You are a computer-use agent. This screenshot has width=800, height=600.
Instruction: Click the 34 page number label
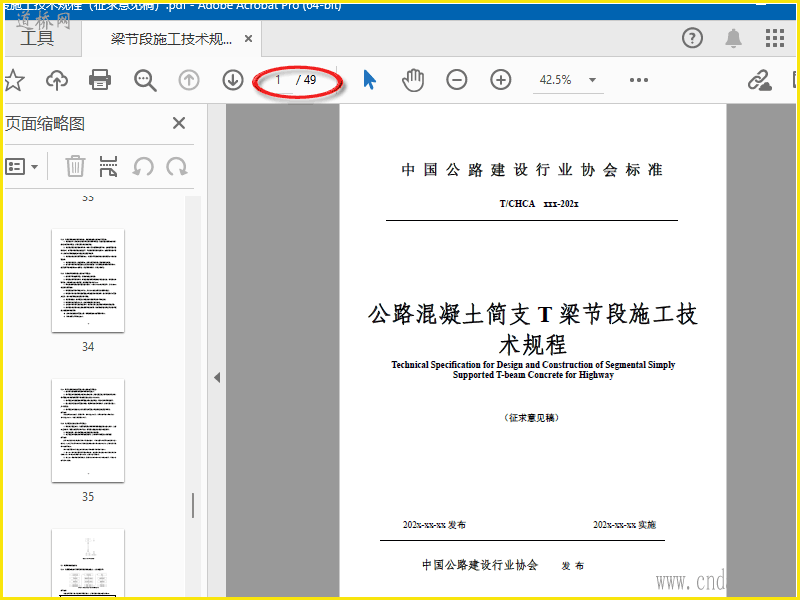tap(88, 347)
